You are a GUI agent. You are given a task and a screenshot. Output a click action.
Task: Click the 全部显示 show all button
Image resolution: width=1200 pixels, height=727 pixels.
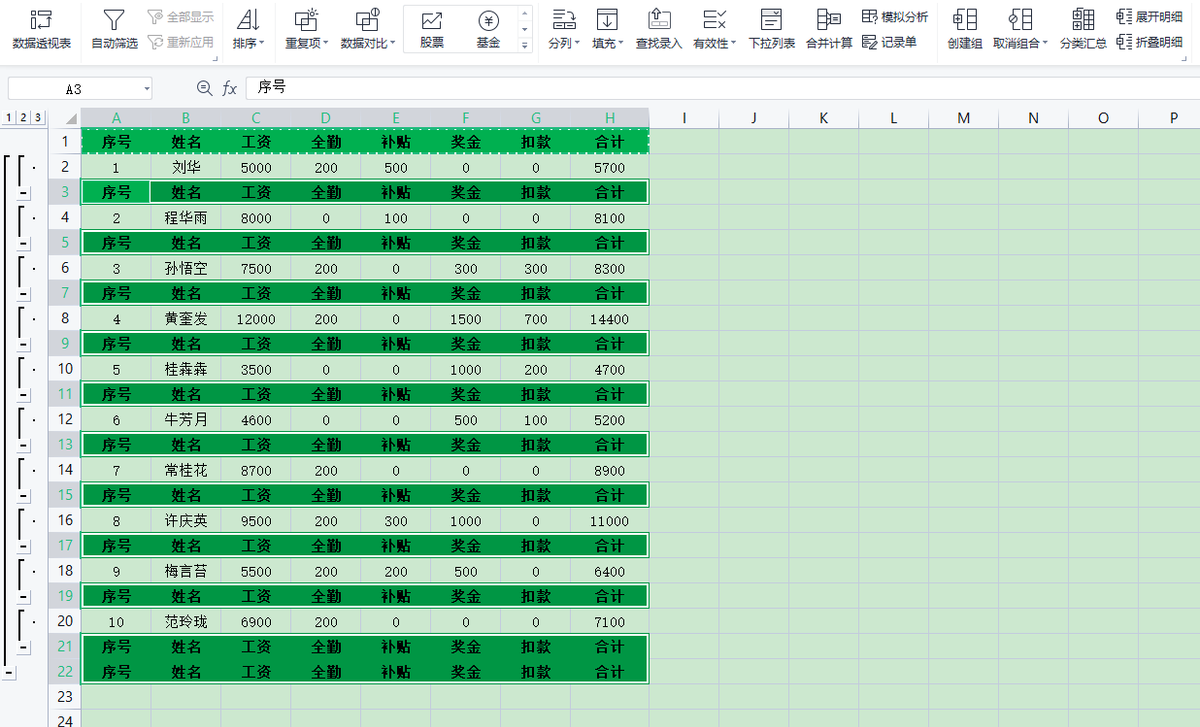(180, 17)
